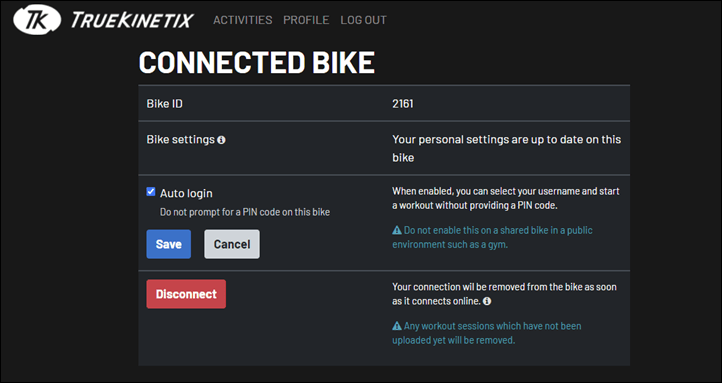
Task: Click the Auto login label text
Action: coord(186,193)
